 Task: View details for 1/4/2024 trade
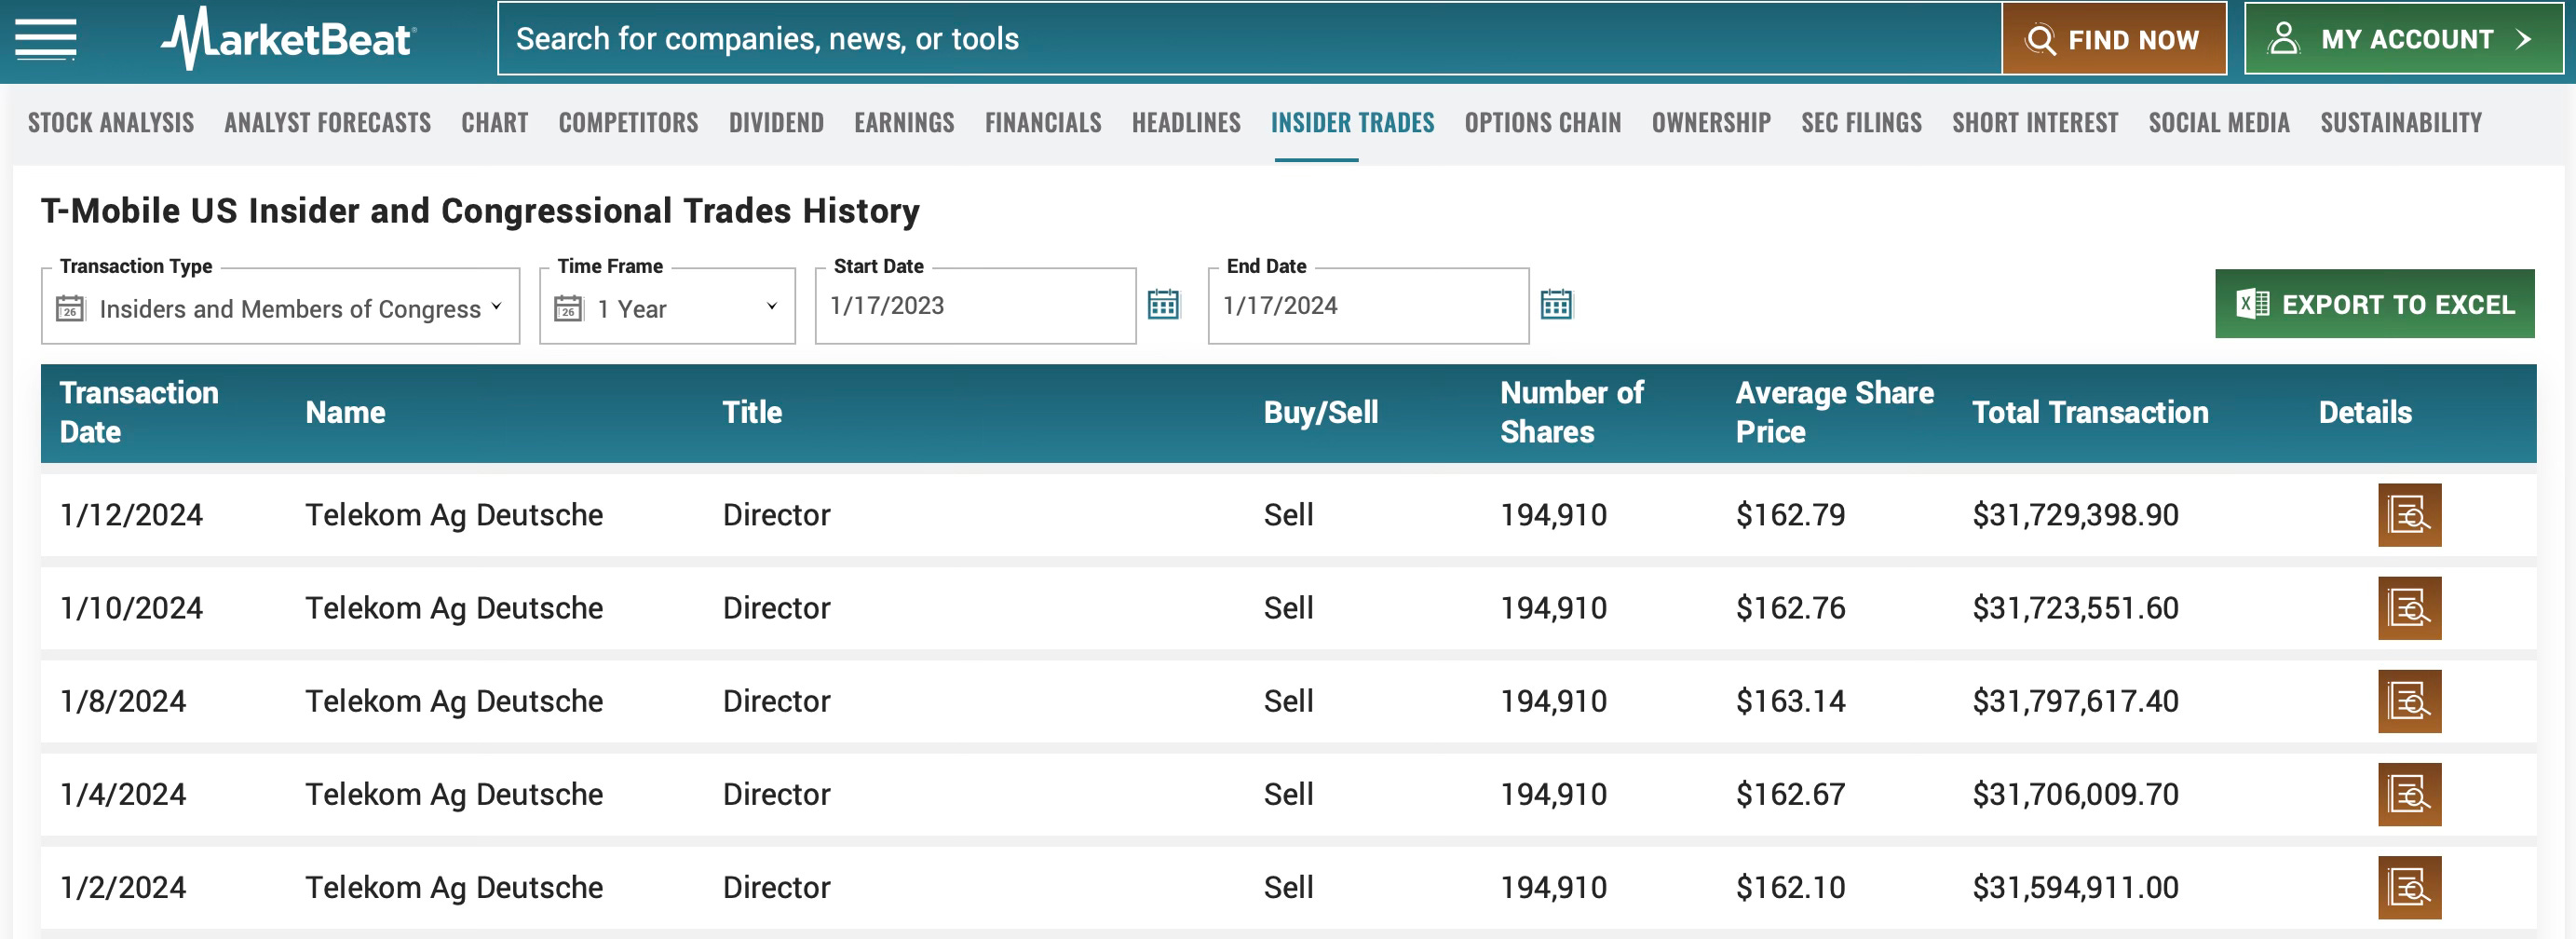[2409, 794]
